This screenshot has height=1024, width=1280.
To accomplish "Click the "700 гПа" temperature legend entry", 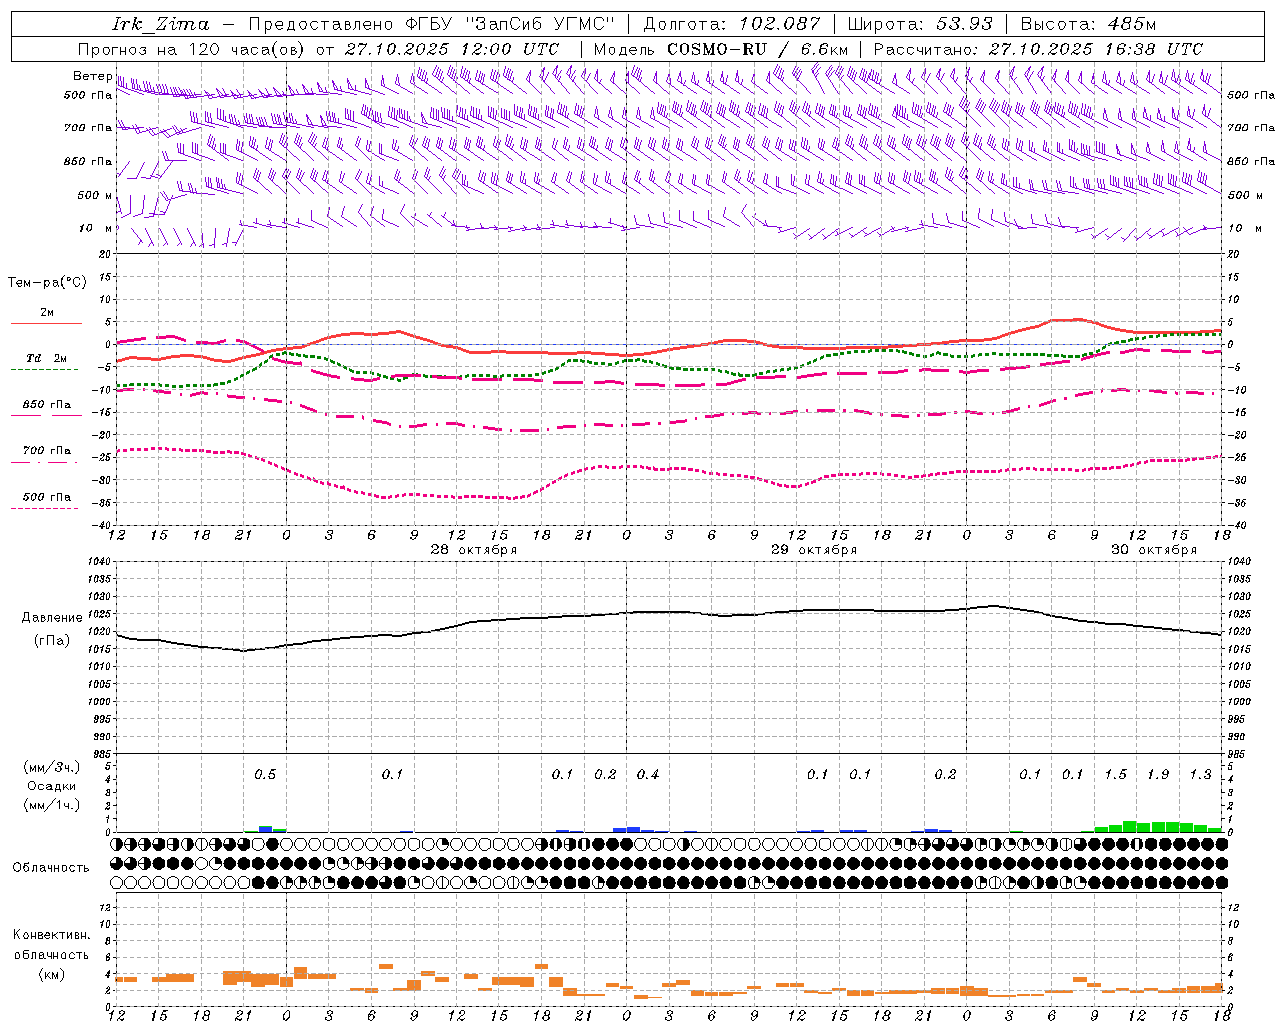I will (x=47, y=452).
